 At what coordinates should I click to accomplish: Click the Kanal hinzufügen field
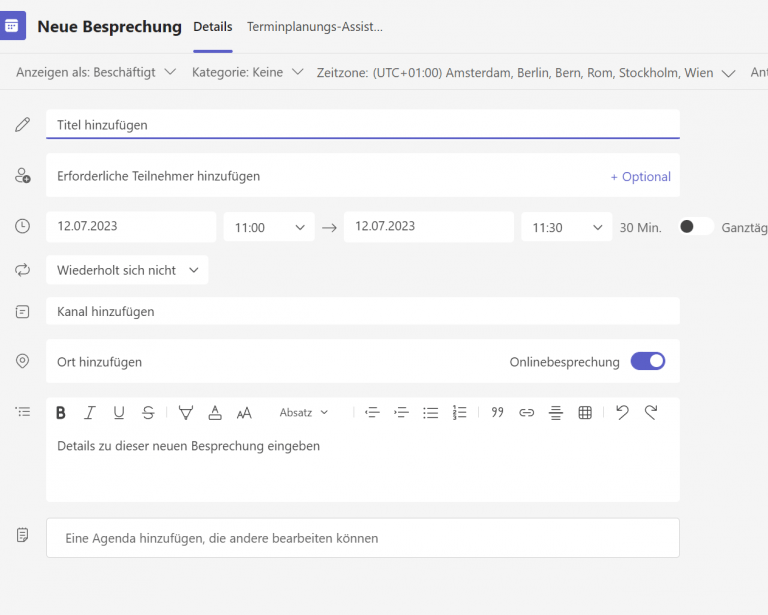363,311
